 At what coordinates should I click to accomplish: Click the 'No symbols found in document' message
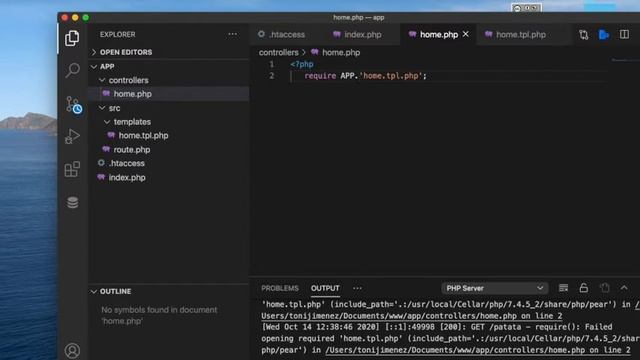[159, 315]
